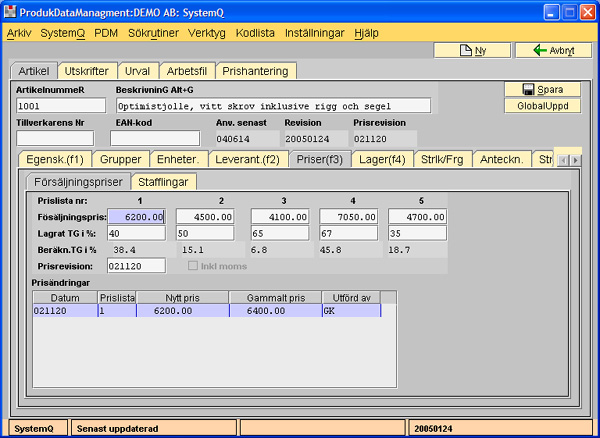The image size is (600, 438).
Task: Click the Utförd av column header
Action: (351, 298)
